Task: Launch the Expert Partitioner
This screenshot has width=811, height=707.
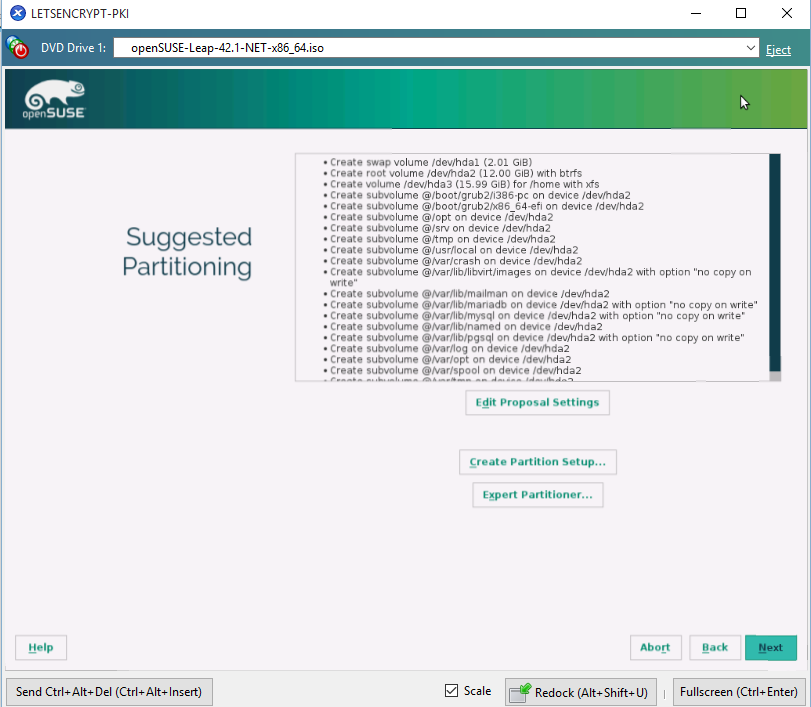Action: tap(537, 495)
